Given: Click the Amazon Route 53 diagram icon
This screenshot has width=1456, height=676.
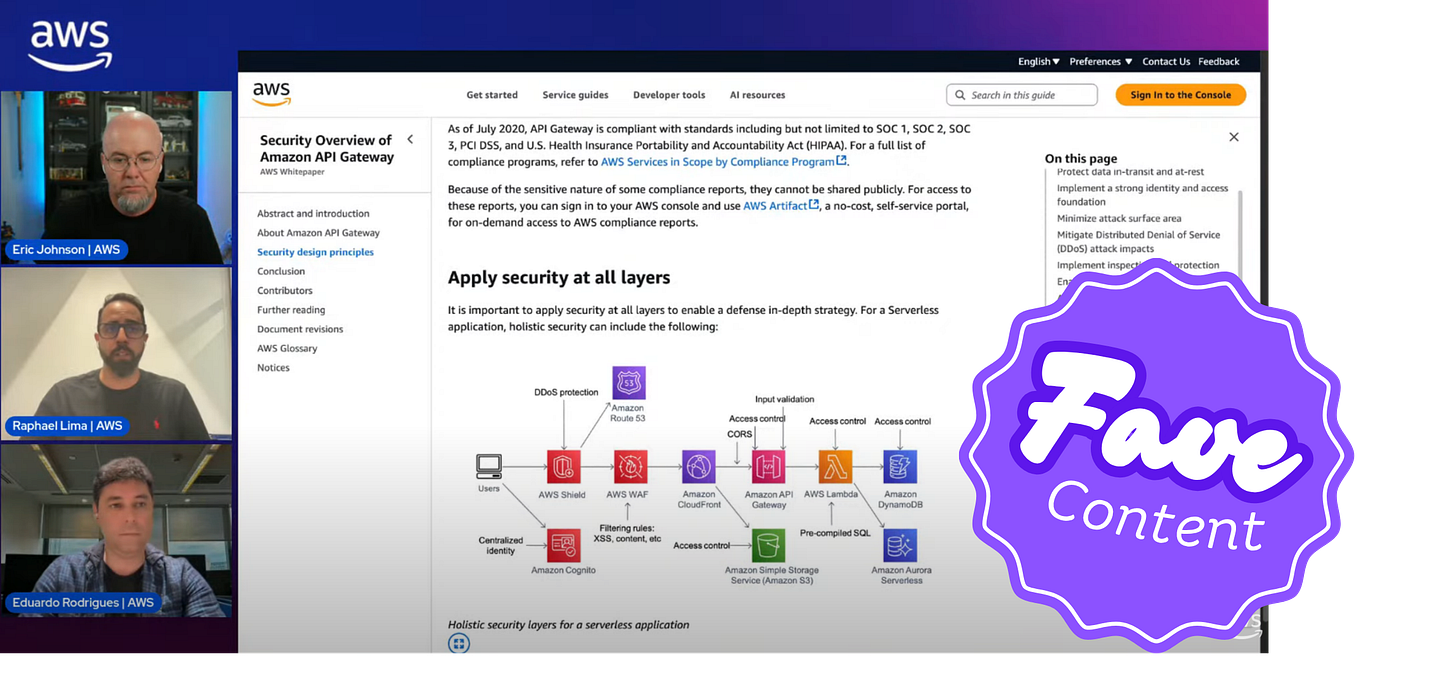Looking at the screenshot, I should pyautogui.click(x=629, y=383).
